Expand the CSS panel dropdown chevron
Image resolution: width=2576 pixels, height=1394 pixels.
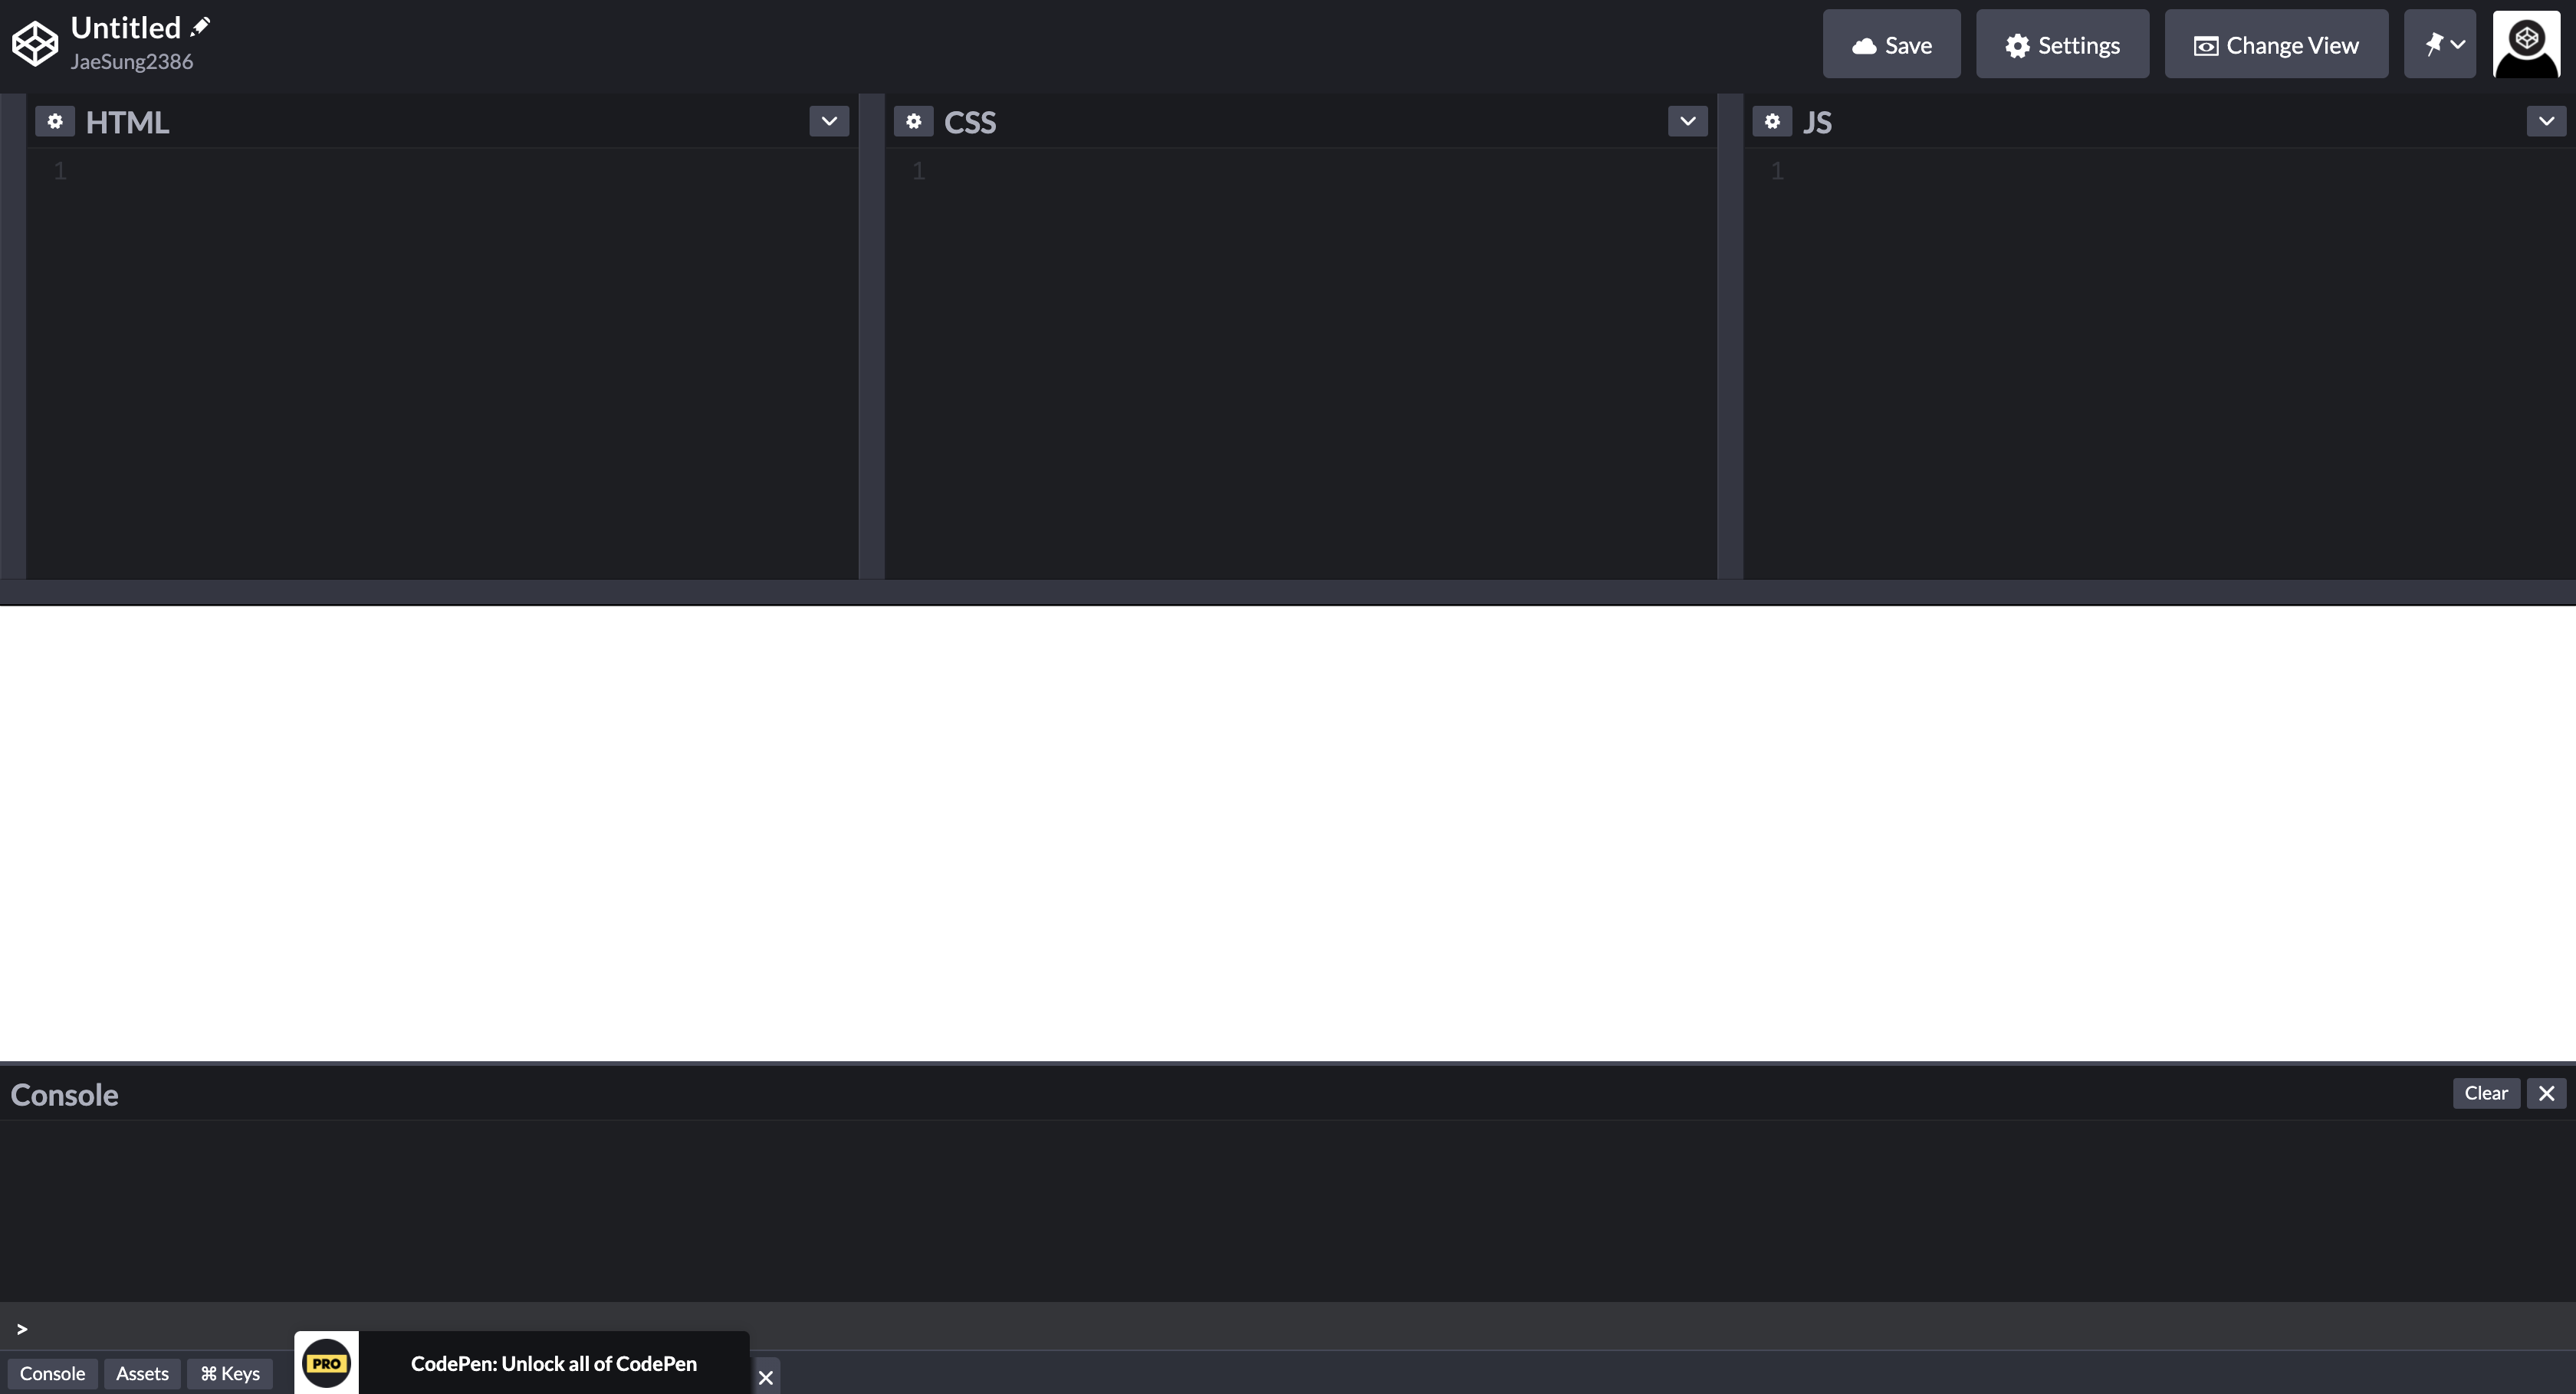[1687, 121]
